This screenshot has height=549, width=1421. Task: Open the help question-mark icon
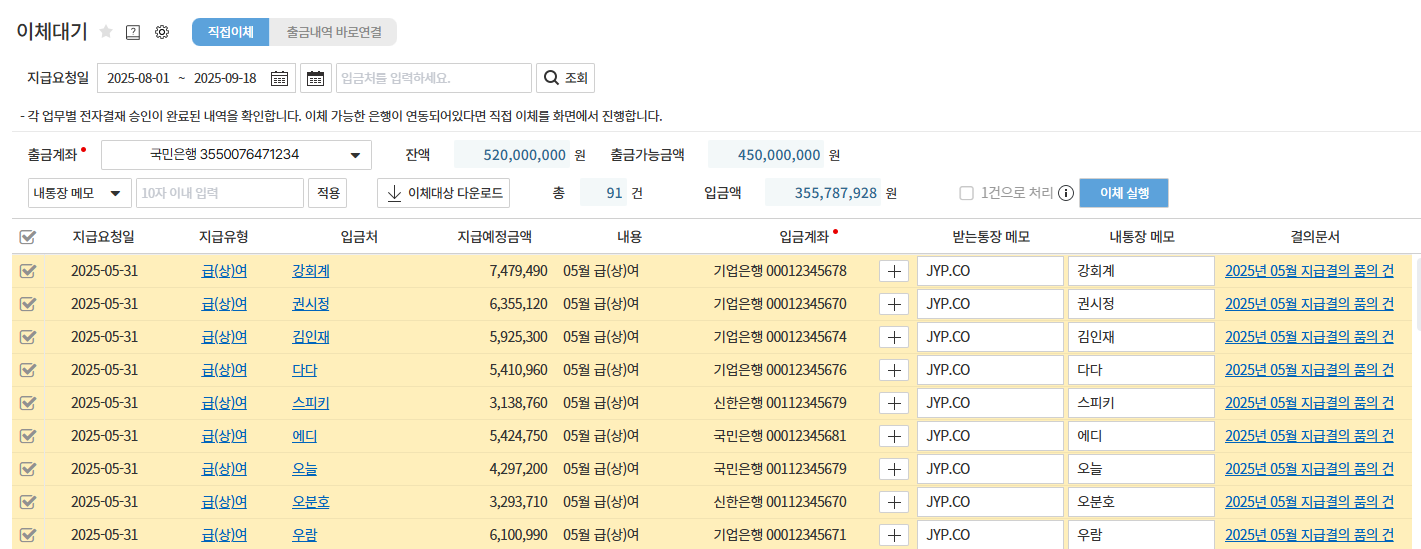pos(133,32)
